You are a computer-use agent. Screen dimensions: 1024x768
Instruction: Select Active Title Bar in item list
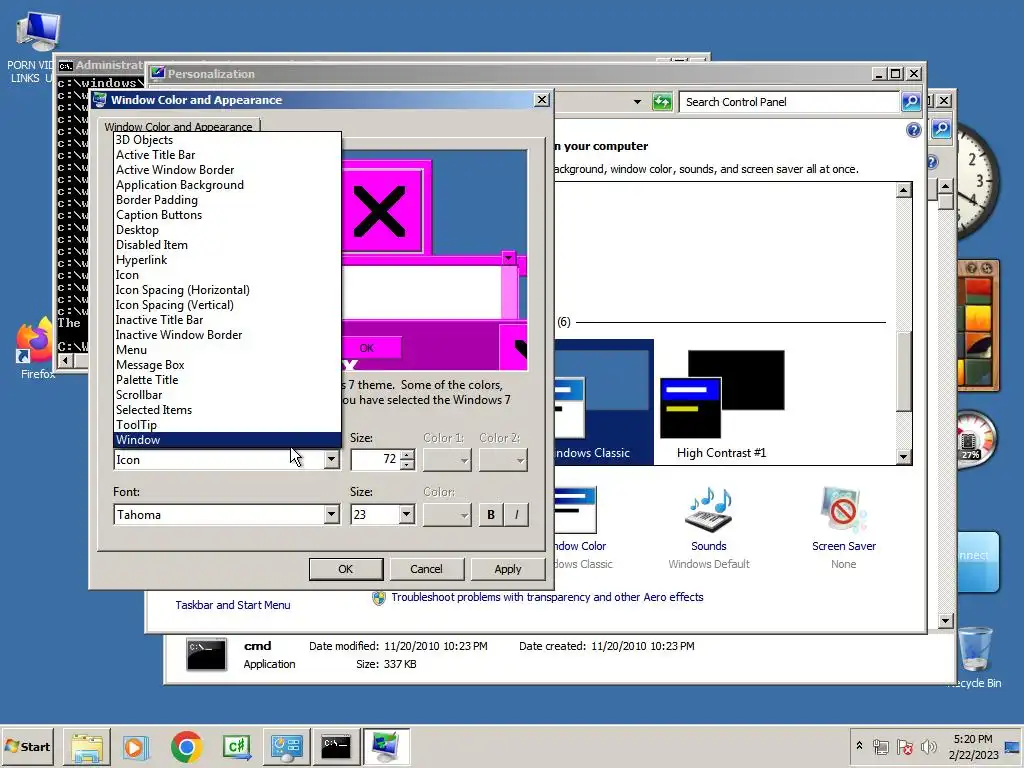click(x=227, y=155)
